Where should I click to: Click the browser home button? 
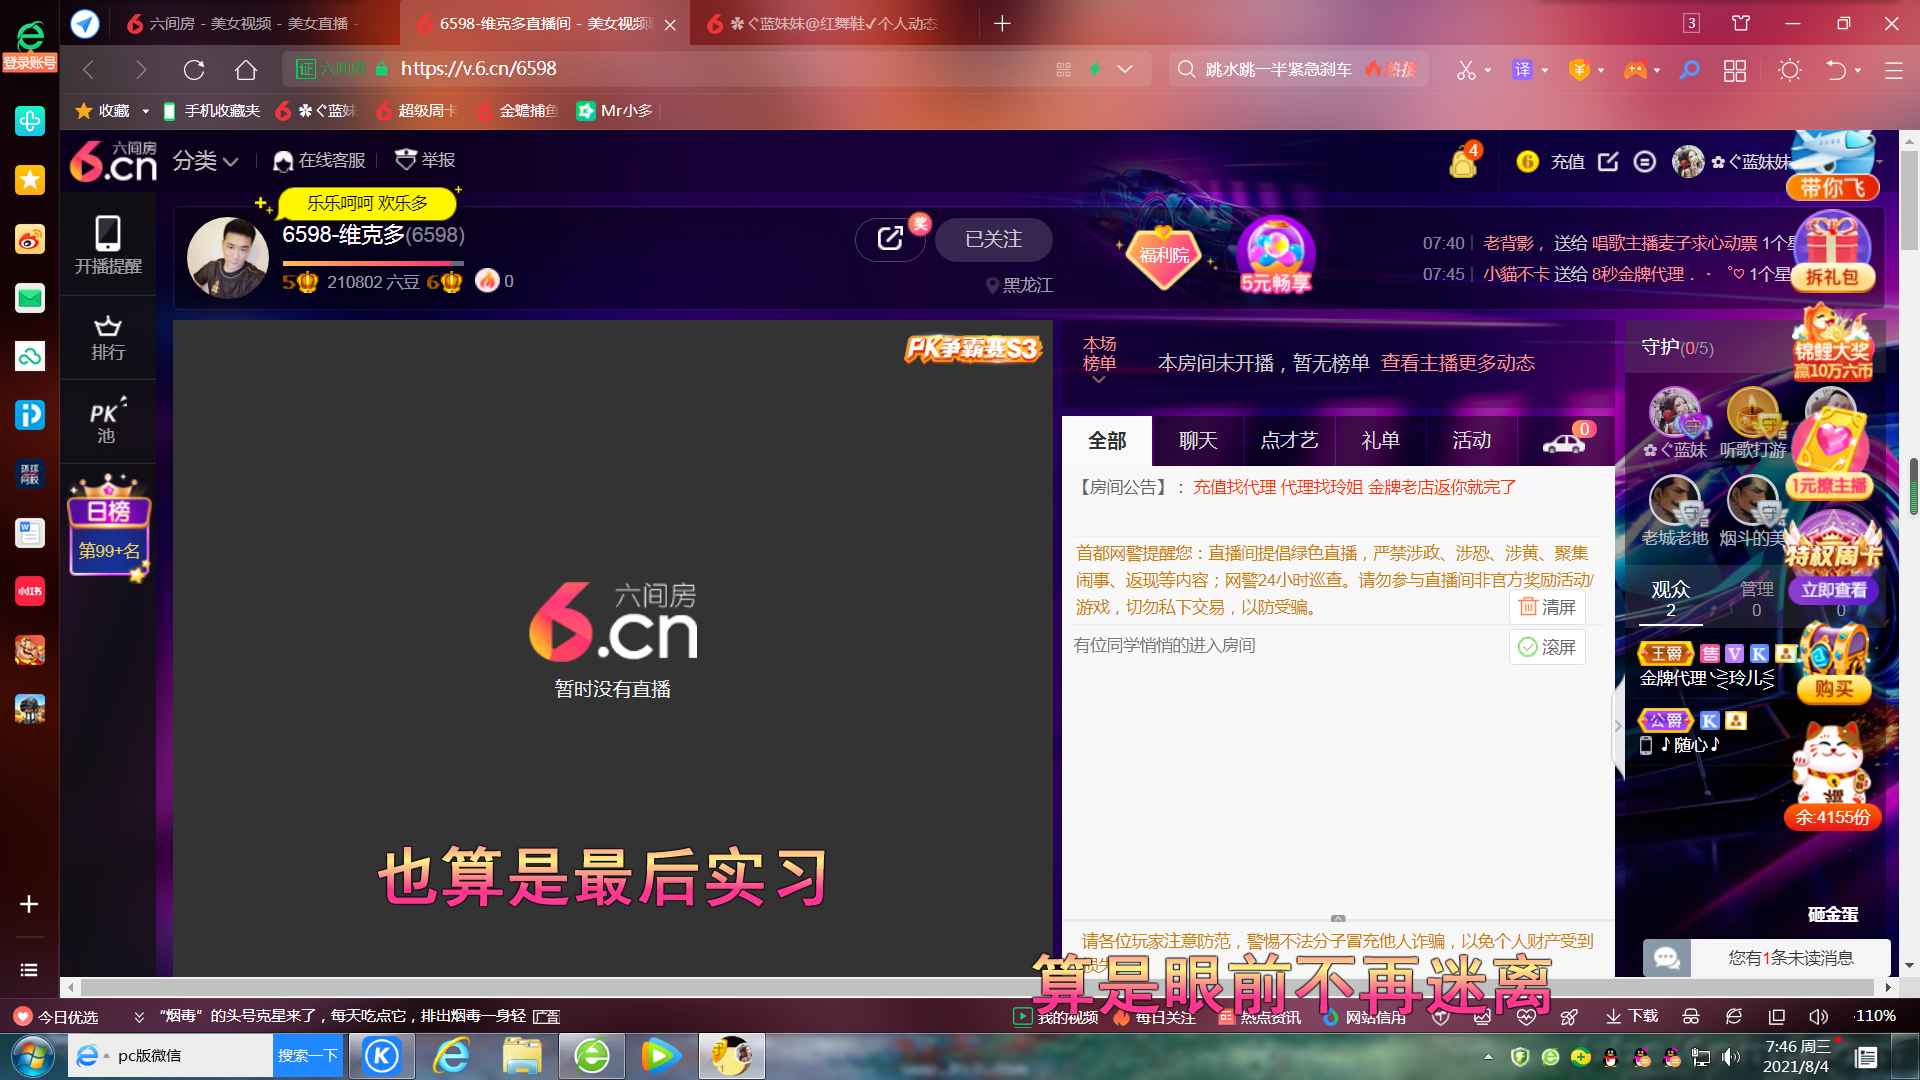pos(246,69)
